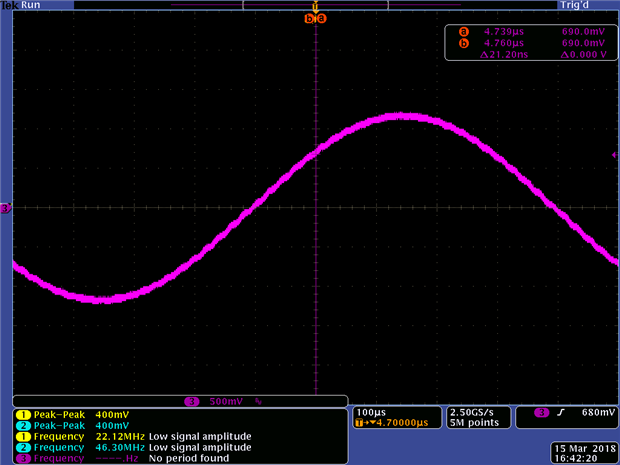Click the cursor a 4.739µs readout
Viewport: 620px width, 465px height.
[504, 32]
